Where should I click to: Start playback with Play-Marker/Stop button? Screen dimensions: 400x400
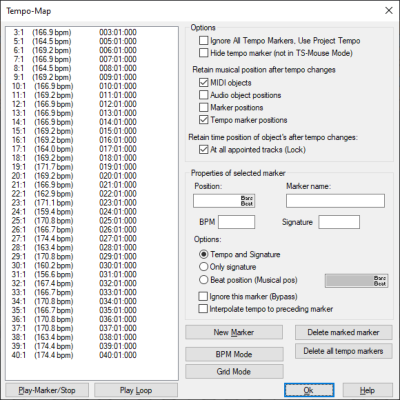tap(47, 390)
